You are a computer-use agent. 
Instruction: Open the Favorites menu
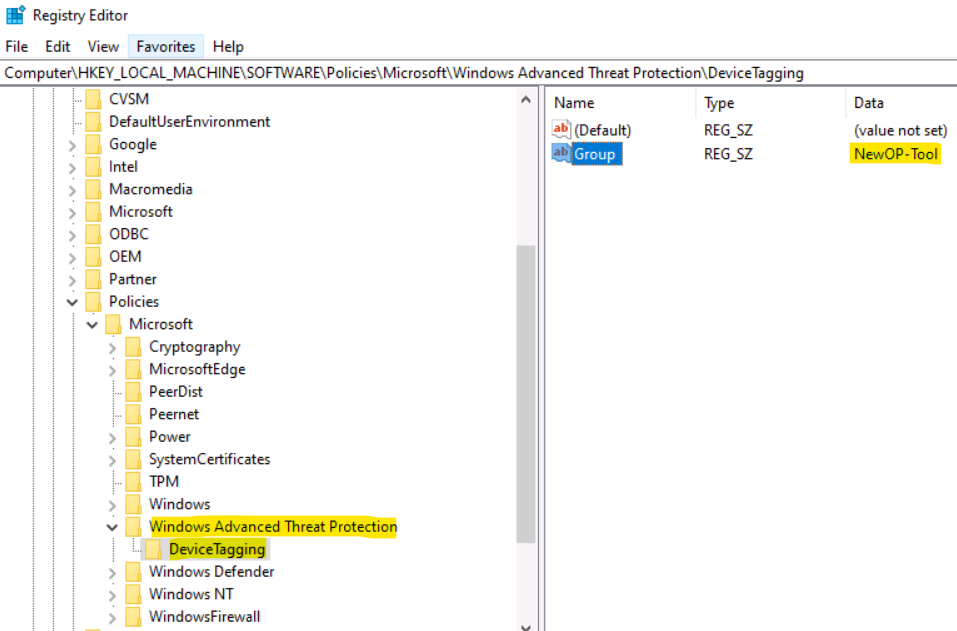[x=165, y=46]
